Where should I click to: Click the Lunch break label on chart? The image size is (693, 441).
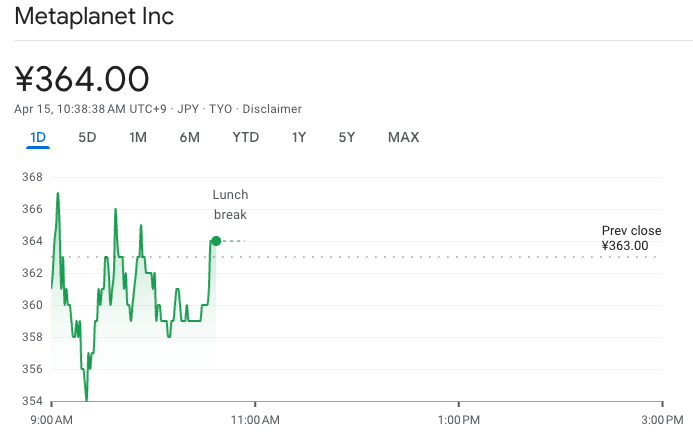point(230,204)
